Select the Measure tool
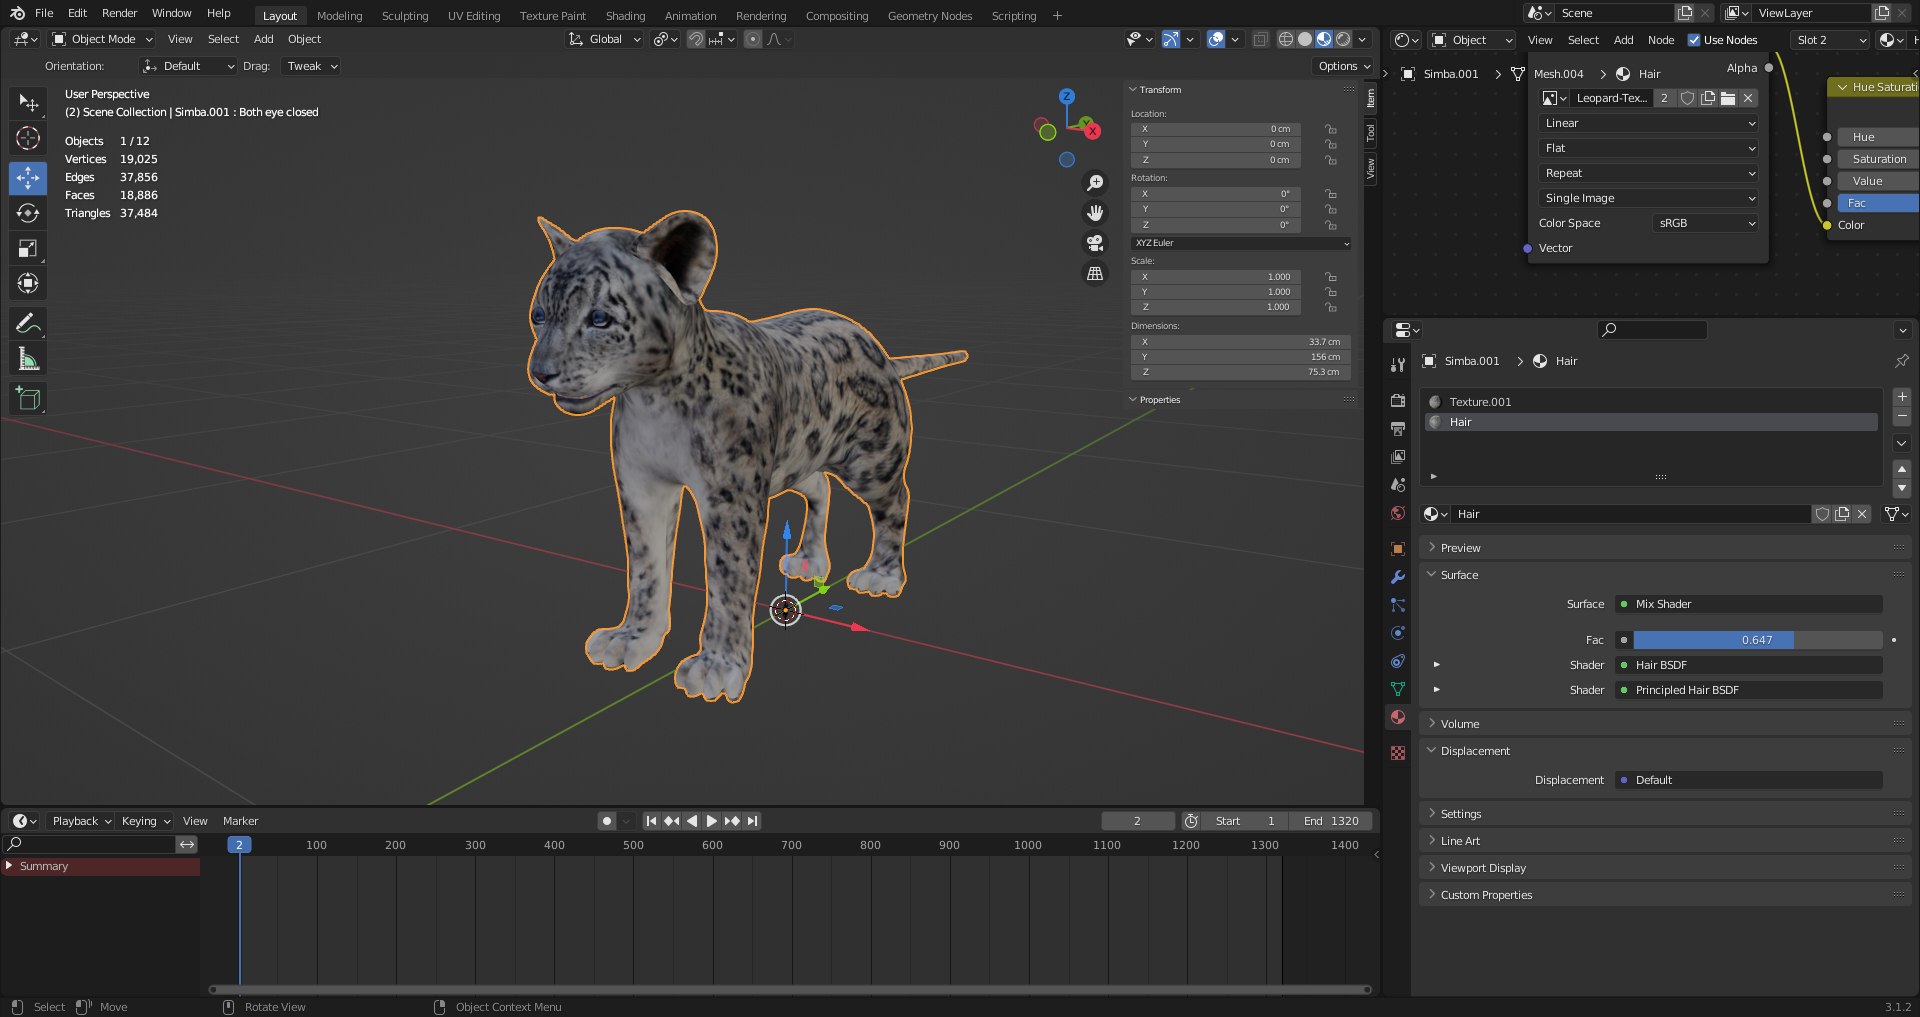The width and height of the screenshot is (1920, 1017). (28, 359)
